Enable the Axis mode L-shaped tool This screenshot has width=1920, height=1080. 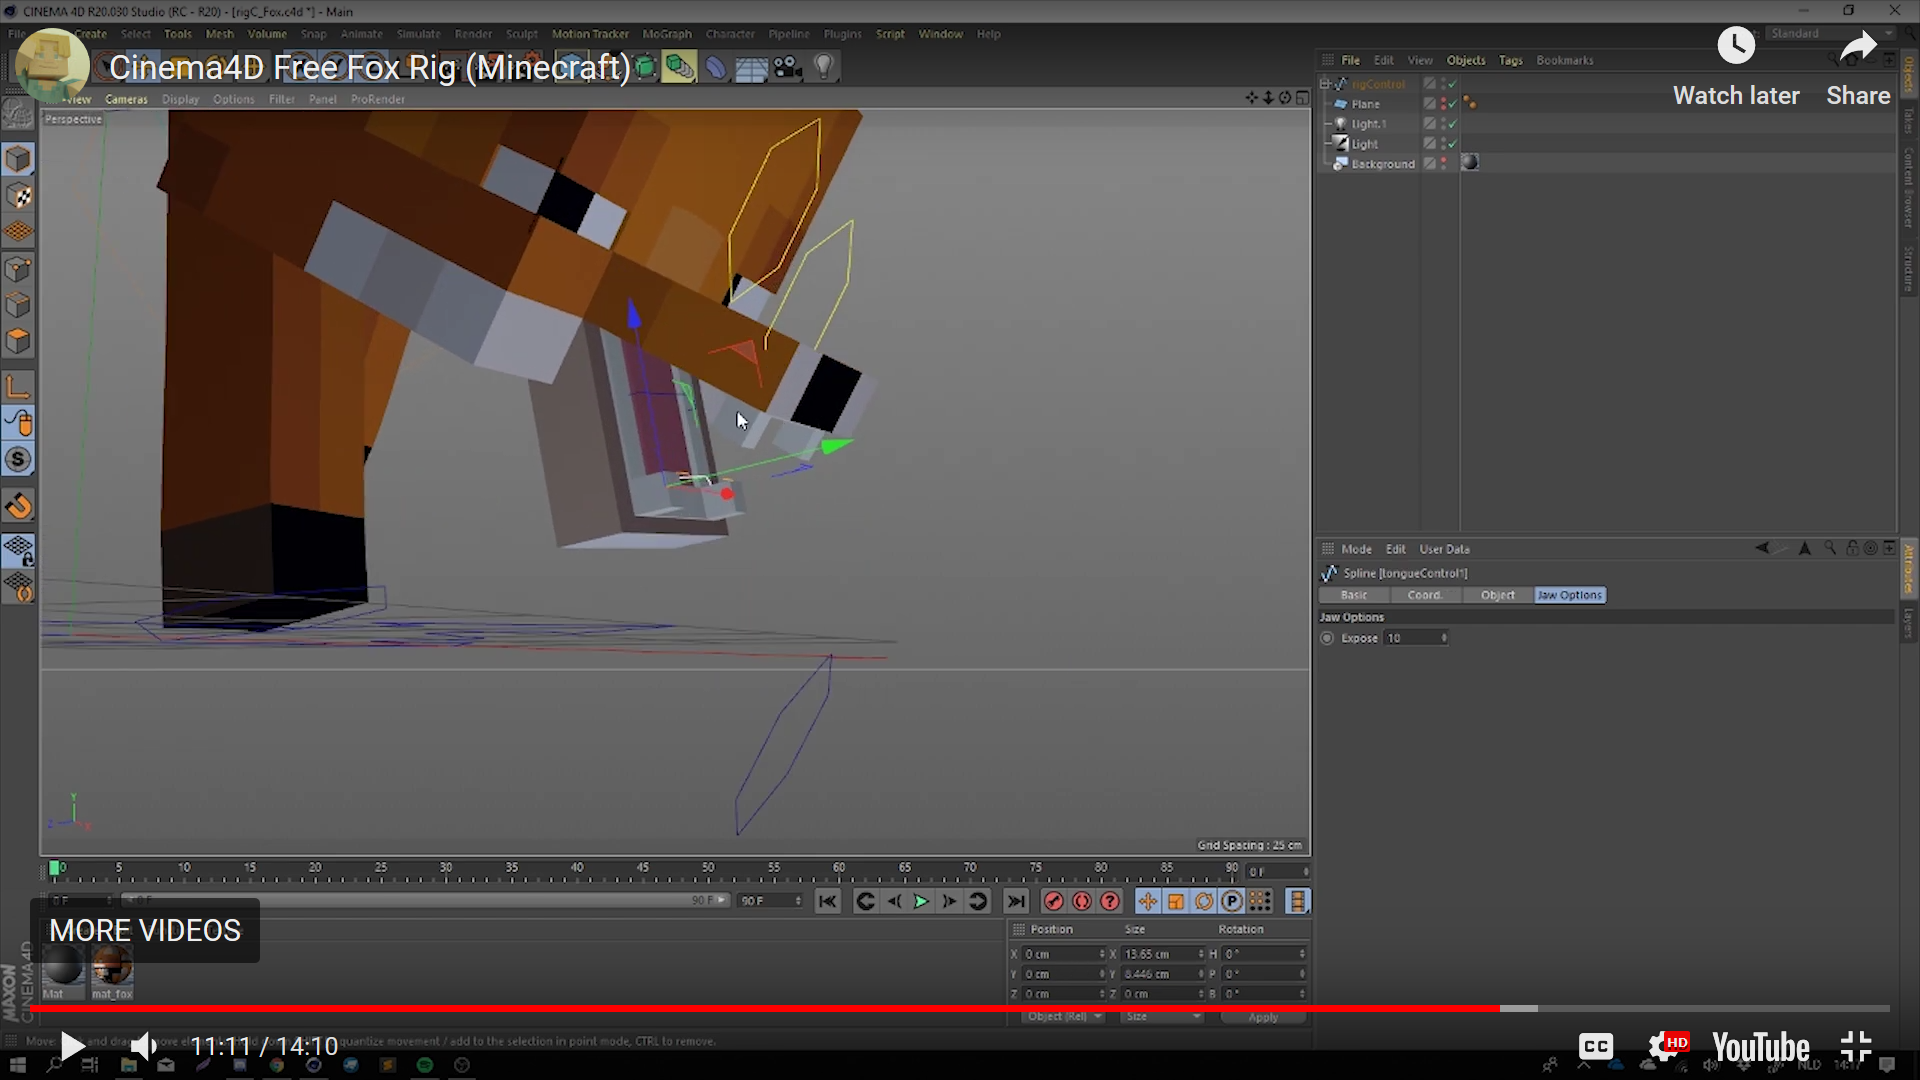click(19, 387)
